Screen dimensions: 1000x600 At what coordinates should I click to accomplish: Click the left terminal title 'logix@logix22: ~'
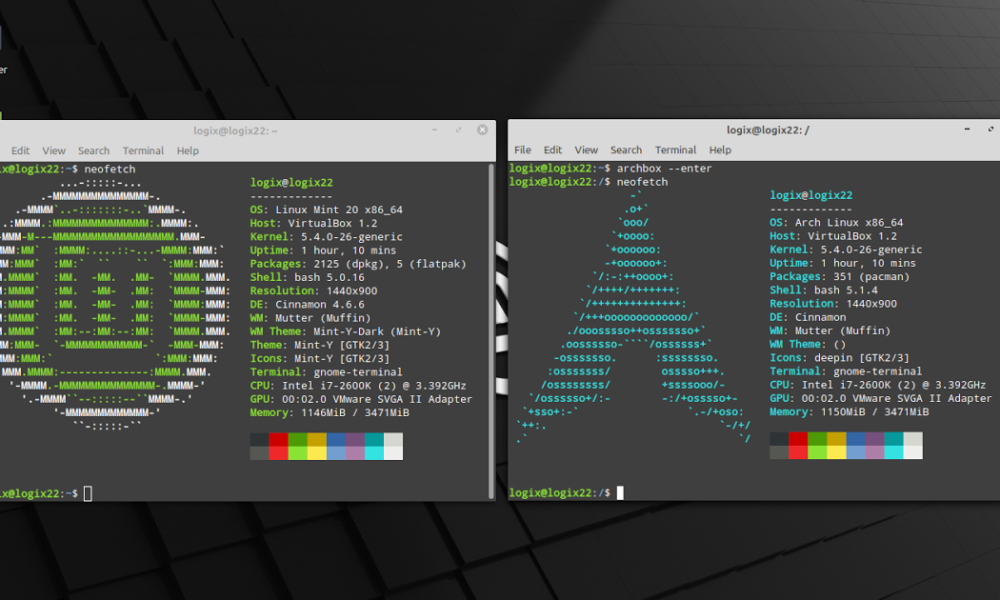click(235, 131)
